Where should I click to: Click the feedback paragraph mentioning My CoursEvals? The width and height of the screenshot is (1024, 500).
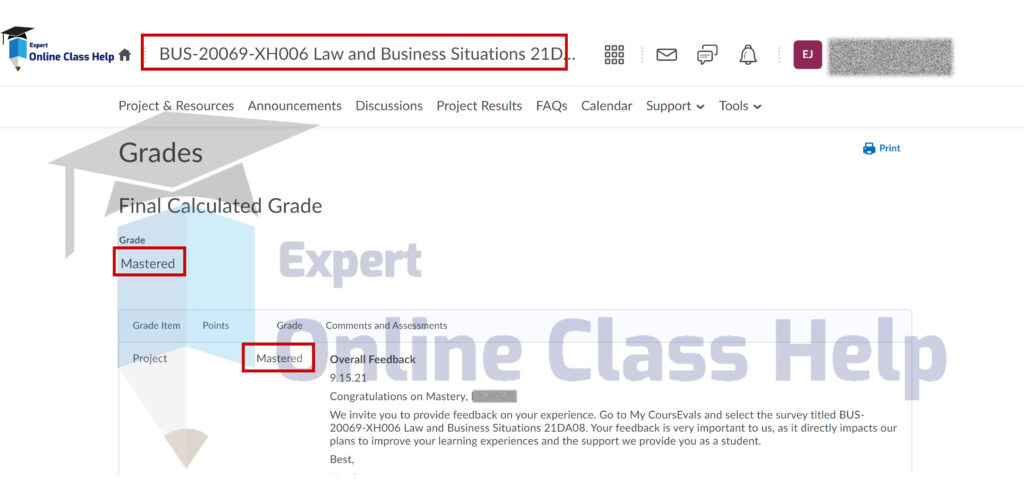pos(613,428)
